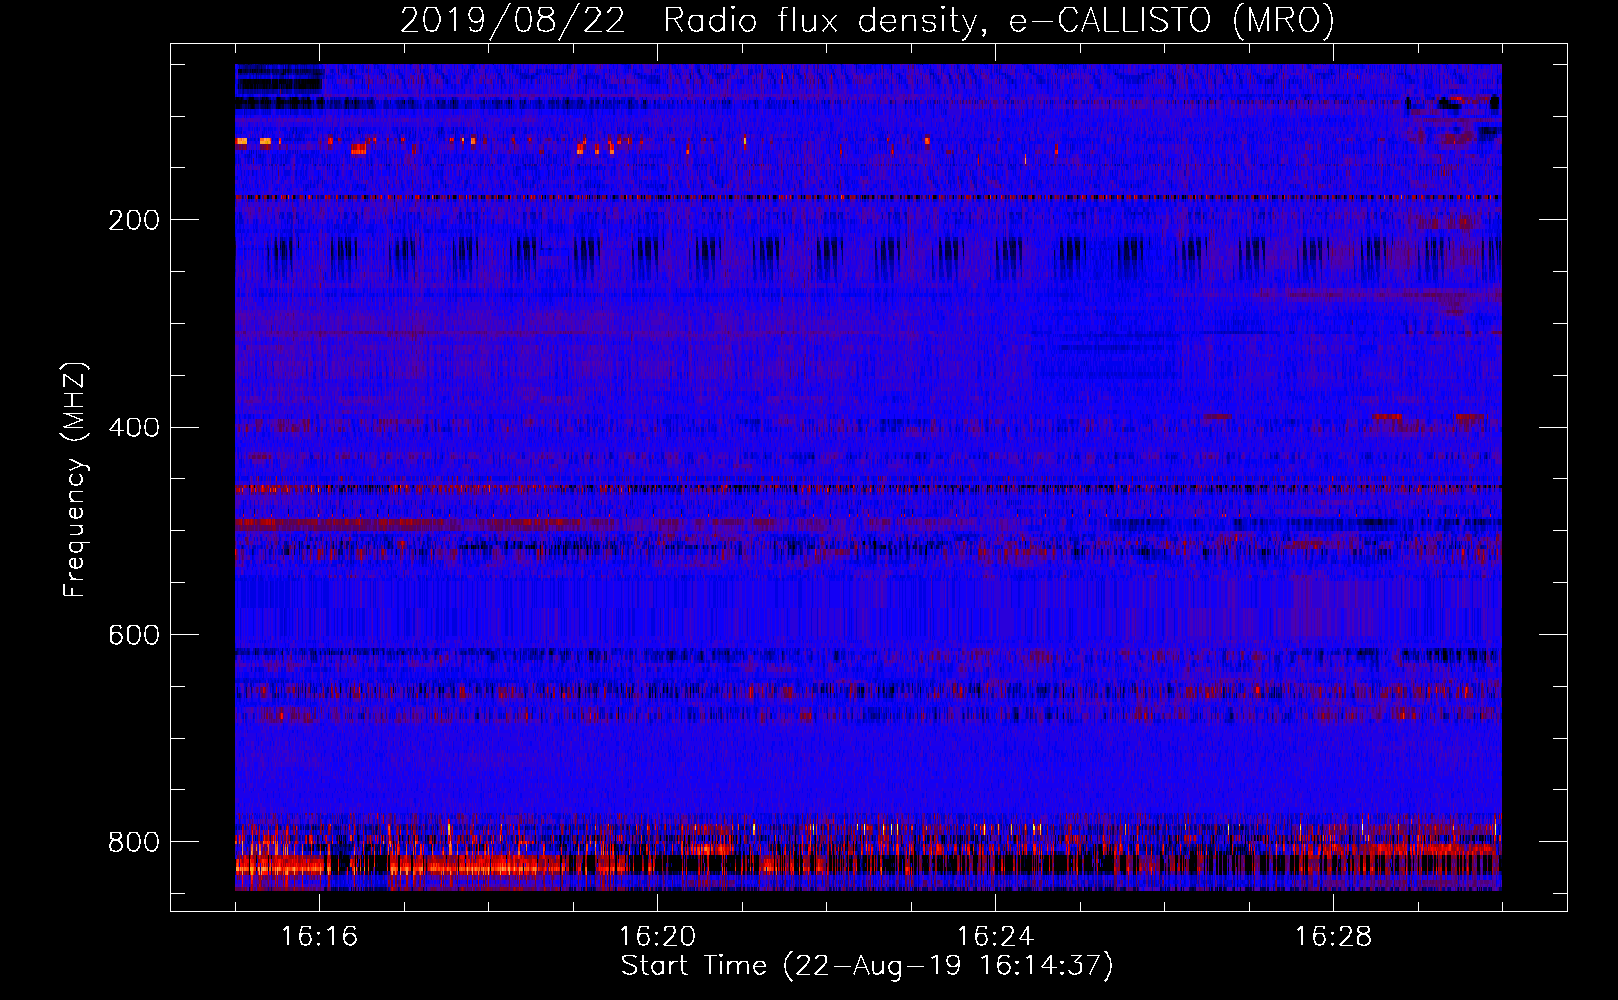Click the 16:20 time tick label
Viewport: 1618px width, 1000px height.
658,936
